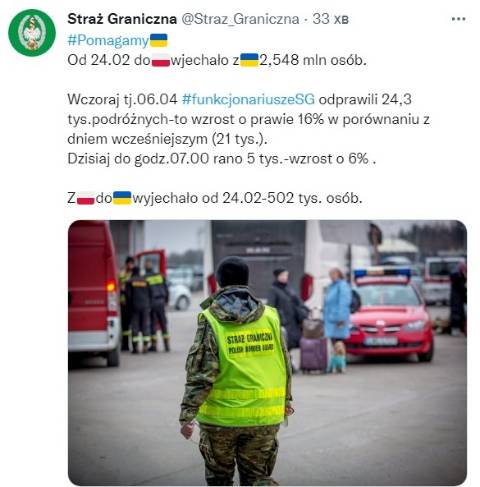Image resolution: width=480 pixels, height=487 pixels.
Task: Click the Polish flag emoji after 'Z' in last line
Action: [86, 198]
